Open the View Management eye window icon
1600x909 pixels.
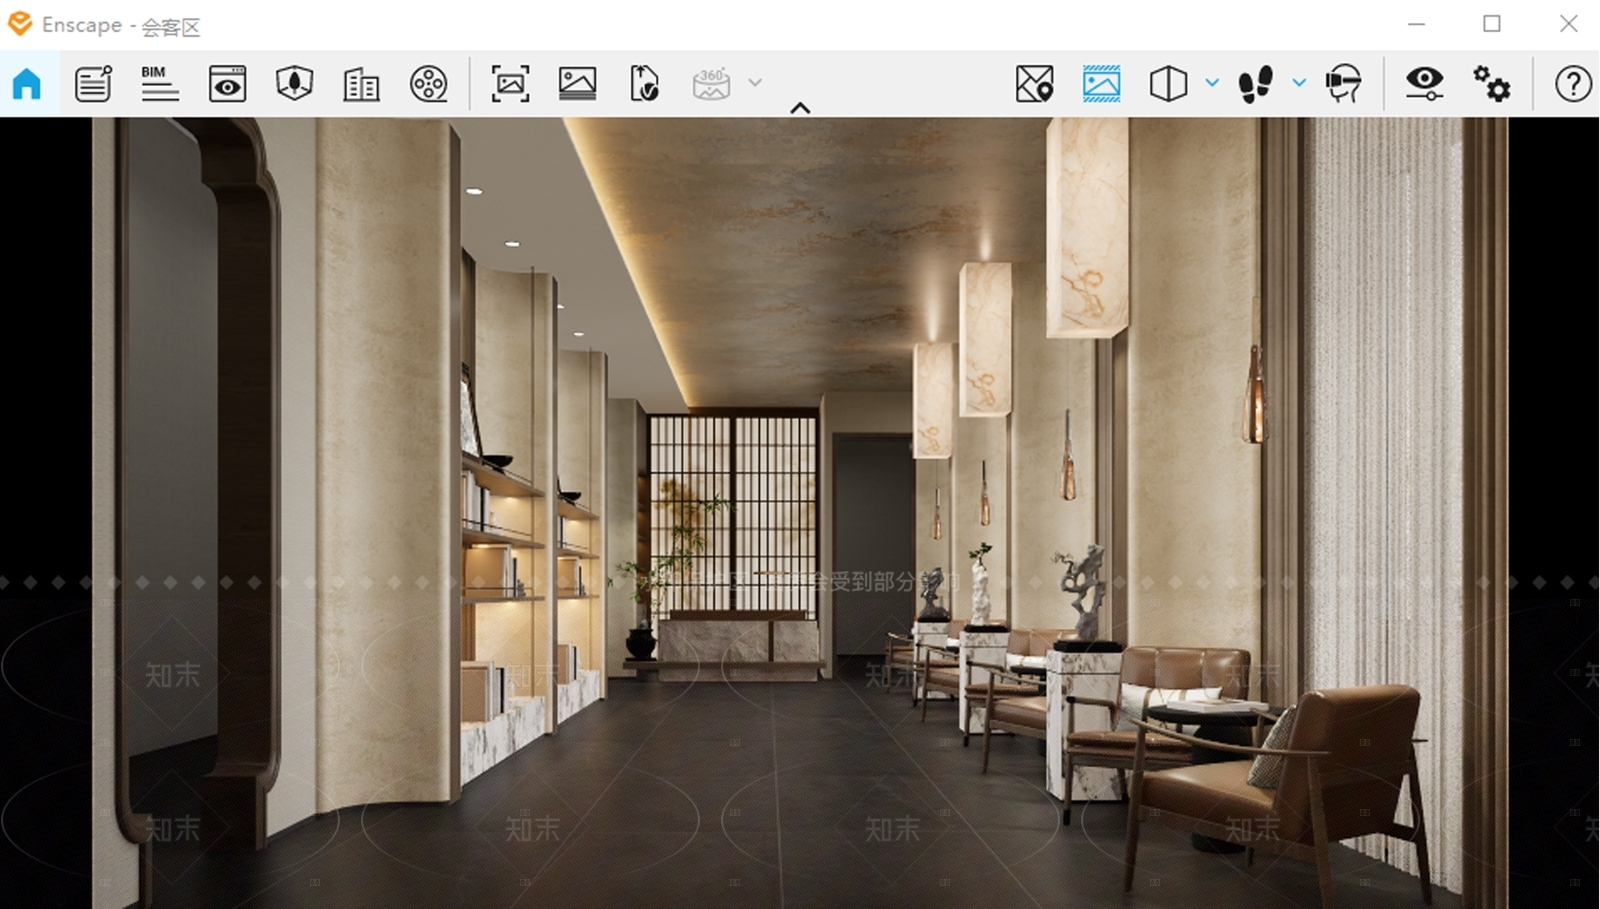click(227, 84)
